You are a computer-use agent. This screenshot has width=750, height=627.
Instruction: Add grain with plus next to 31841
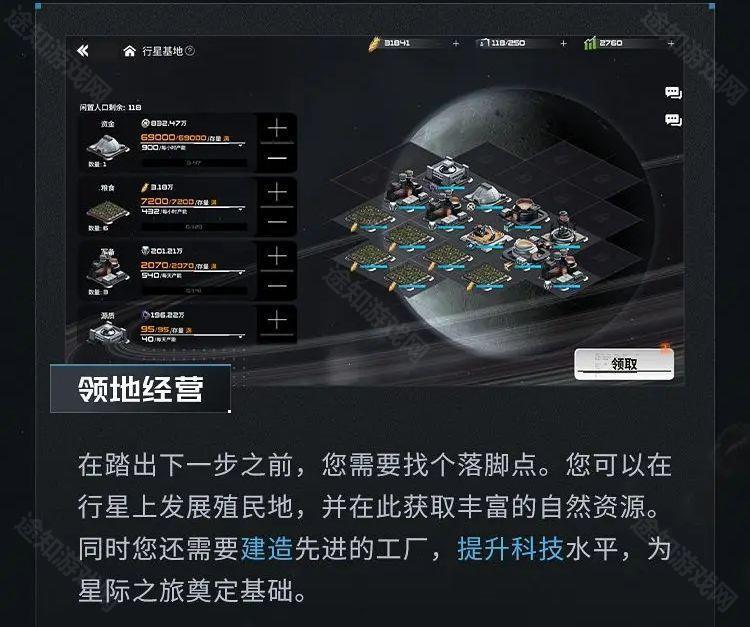(x=456, y=44)
